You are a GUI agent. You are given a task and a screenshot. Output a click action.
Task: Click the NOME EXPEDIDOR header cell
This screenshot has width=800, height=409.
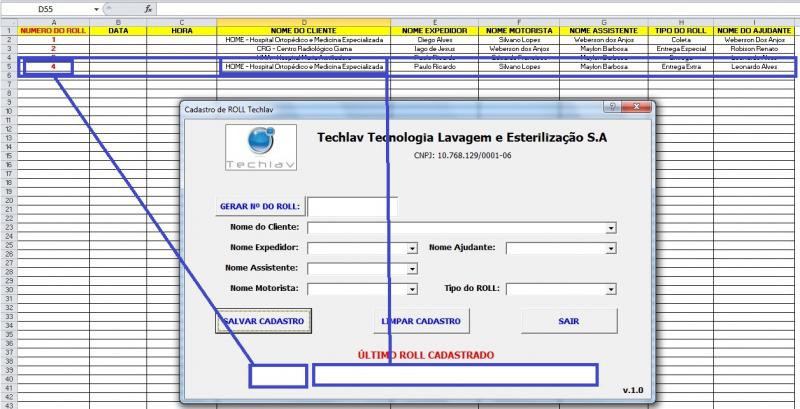(435, 31)
